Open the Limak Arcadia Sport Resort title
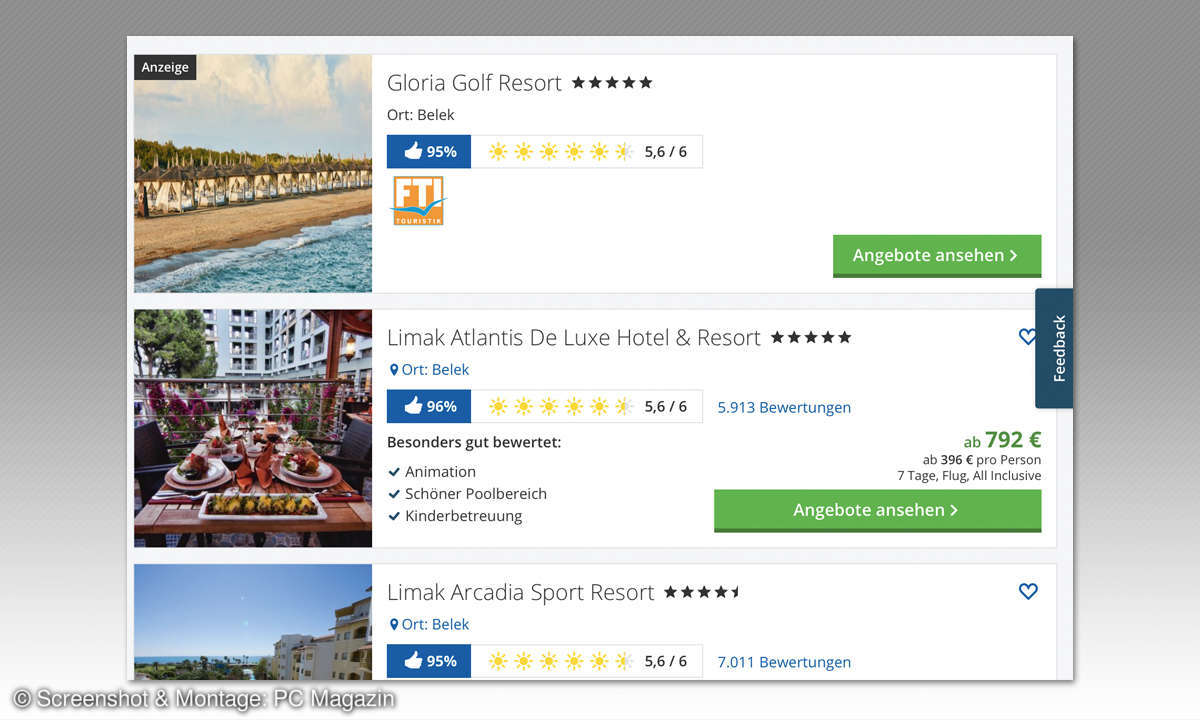Viewport: 1200px width, 720px height. [x=520, y=592]
